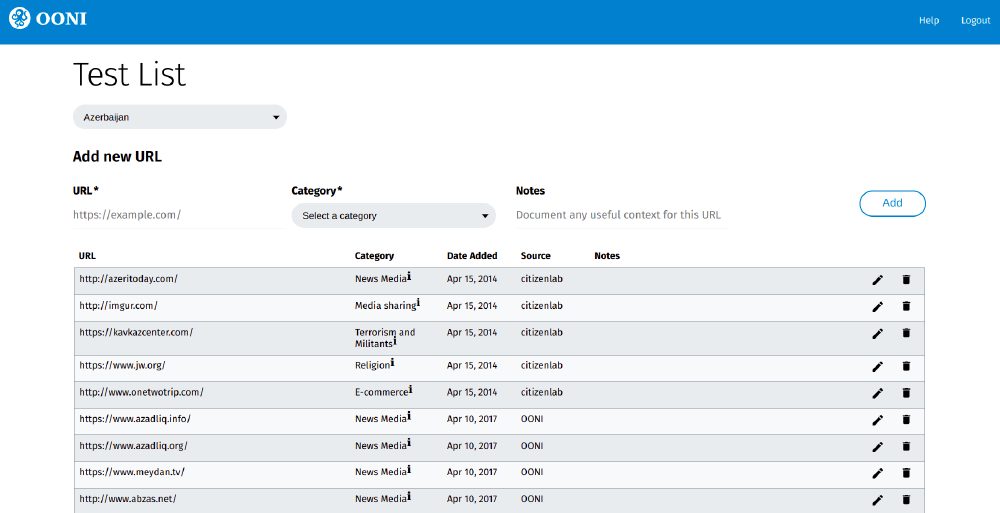Edit the meydan.tv row
The height and width of the screenshot is (513, 1000).
(x=878, y=473)
